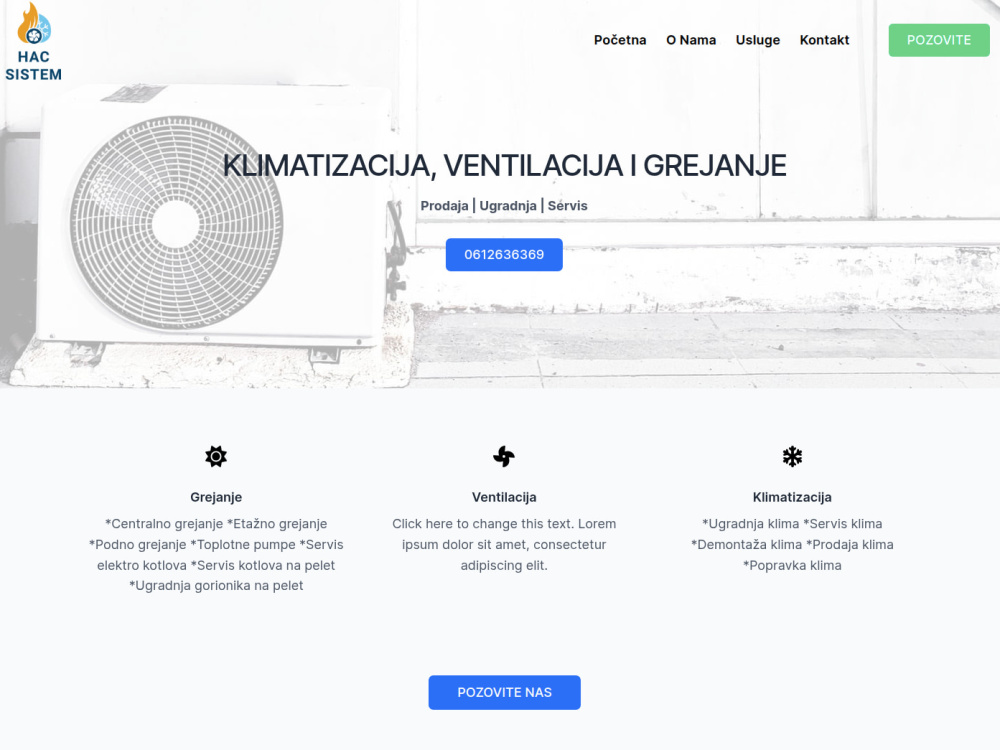1000x750 pixels.
Task: Open the Usluge menu item
Action: click(x=758, y=40)
